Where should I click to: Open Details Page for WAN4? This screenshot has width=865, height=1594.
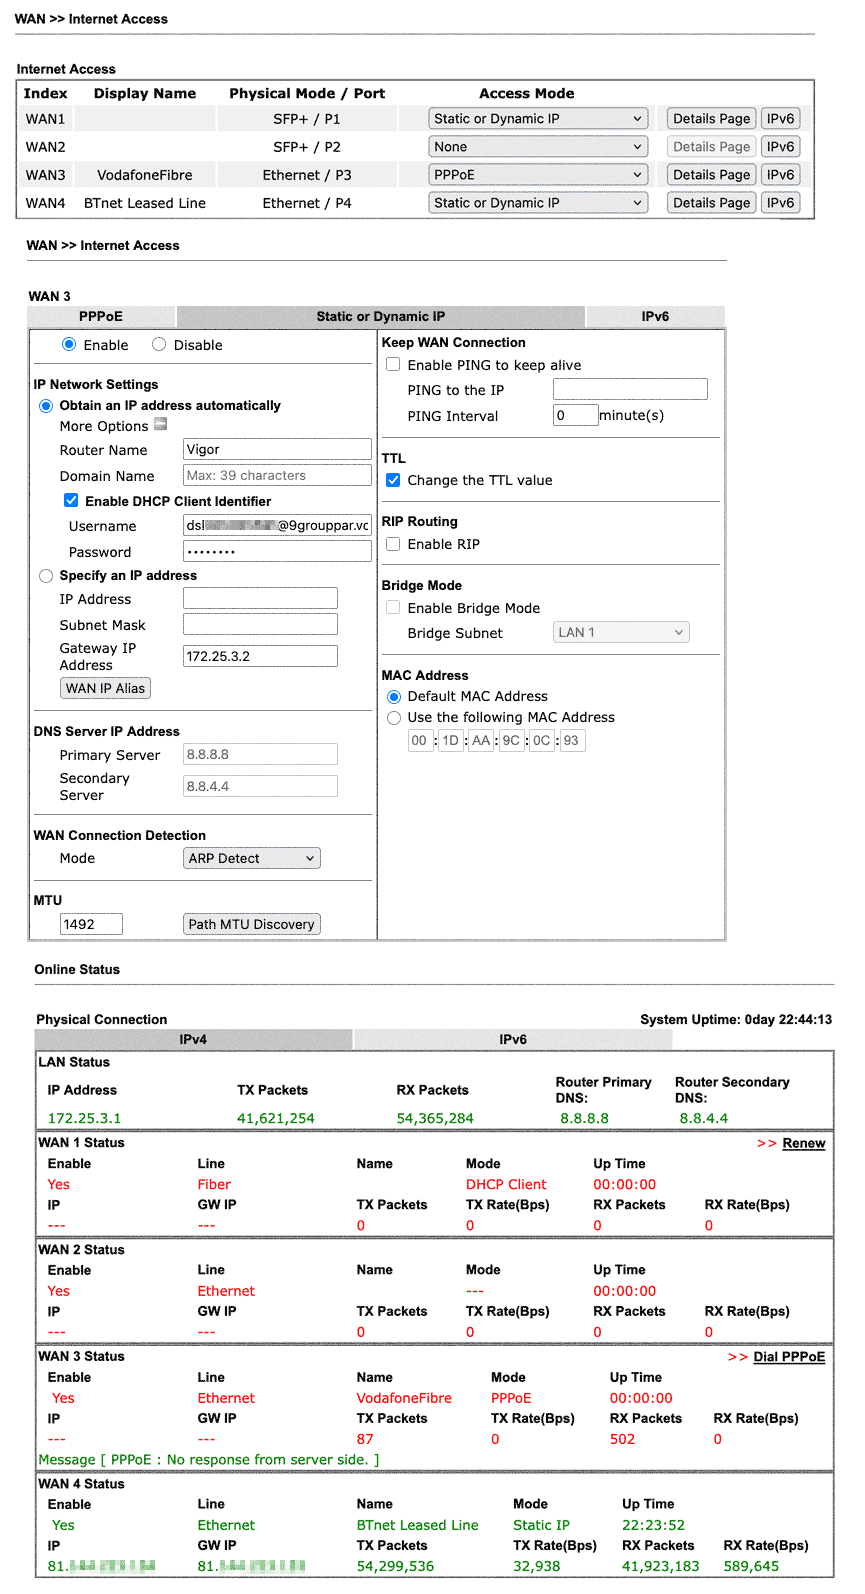click(711, 202)
